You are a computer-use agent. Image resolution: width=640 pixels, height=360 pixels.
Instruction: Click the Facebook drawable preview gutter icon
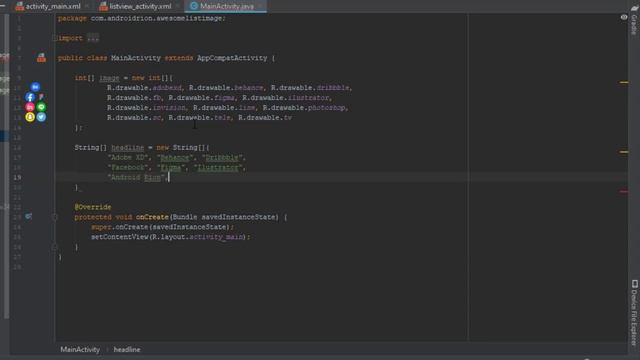click(30, 97)
